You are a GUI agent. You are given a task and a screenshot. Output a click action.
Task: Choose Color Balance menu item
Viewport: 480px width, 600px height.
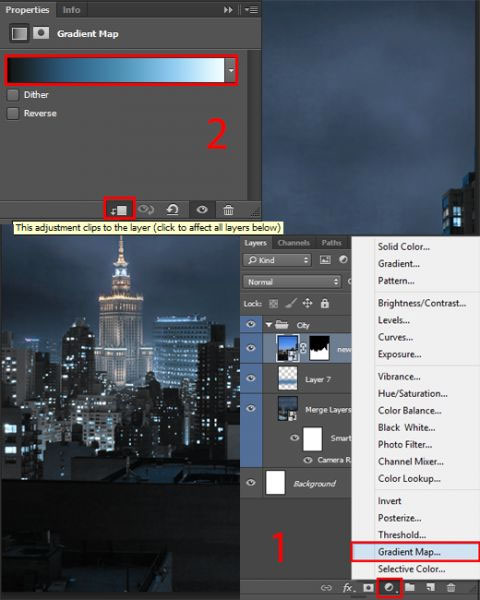tap(410, 411)
